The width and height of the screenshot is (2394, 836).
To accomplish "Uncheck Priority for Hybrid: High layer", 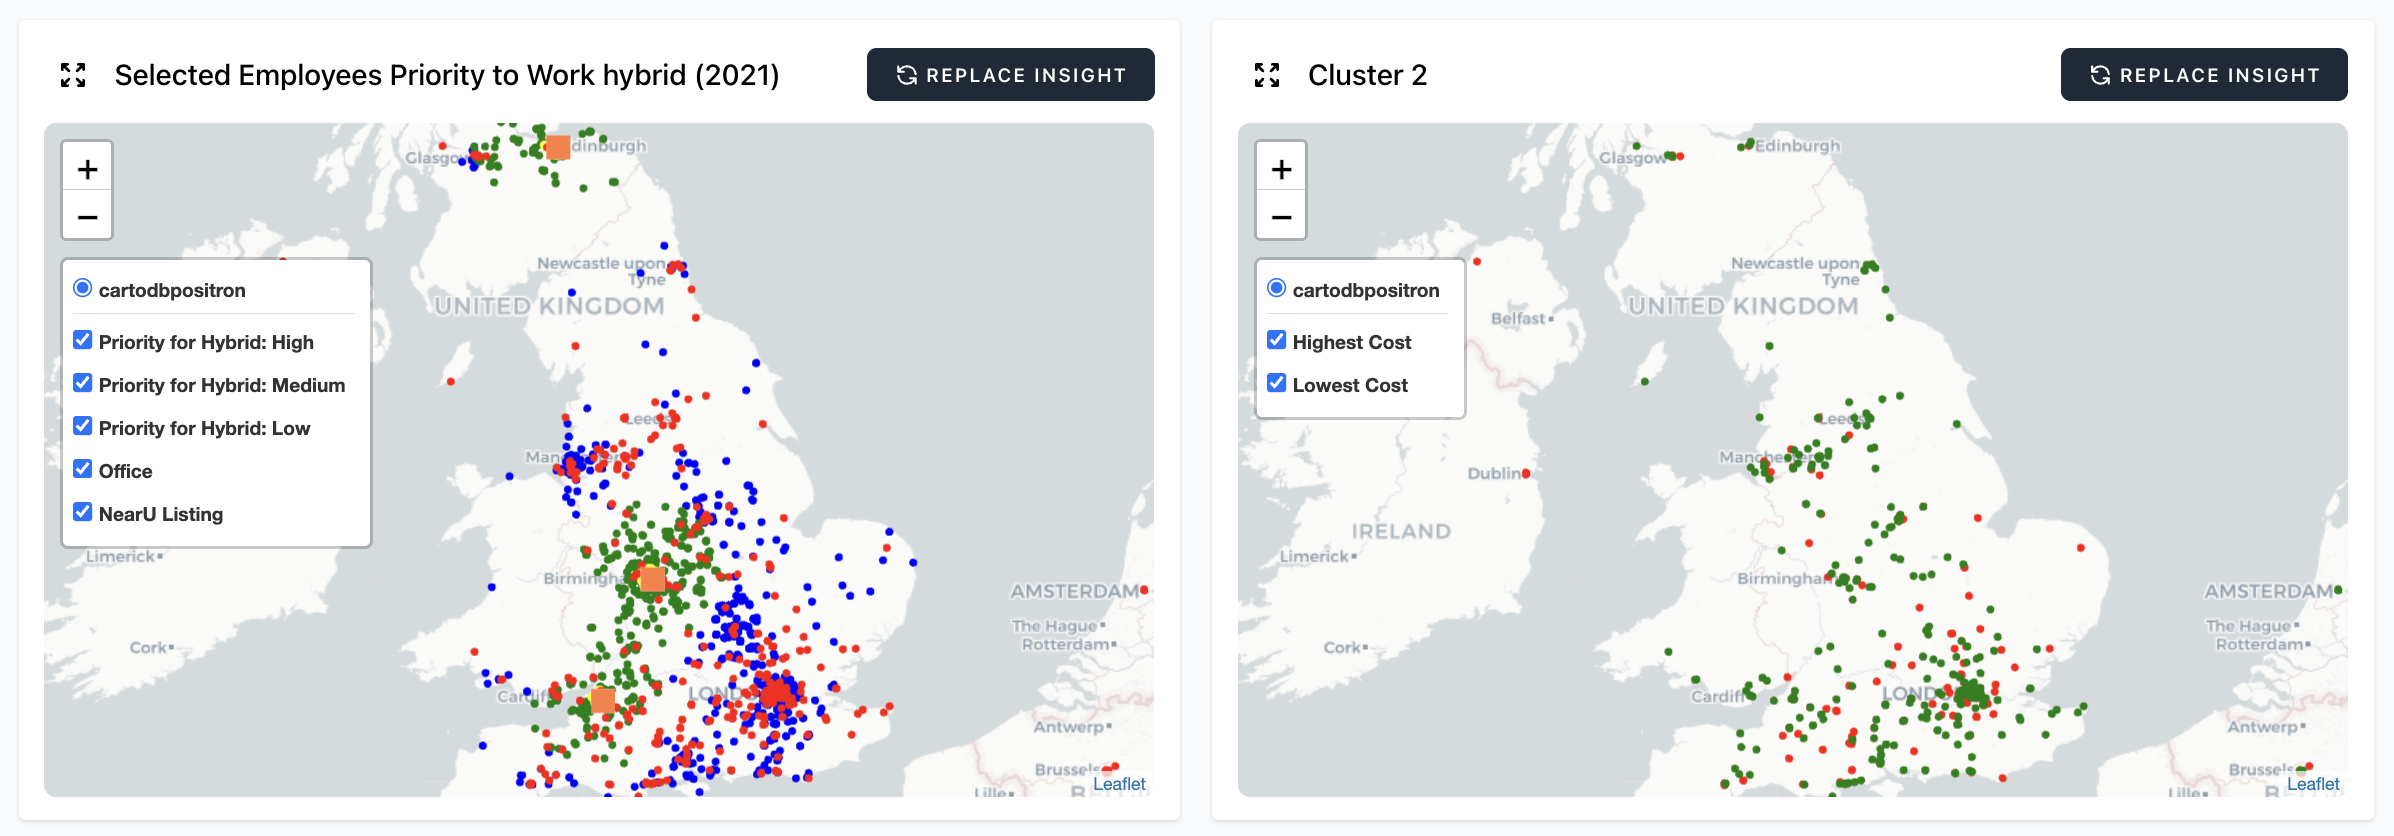I will 83,341.
